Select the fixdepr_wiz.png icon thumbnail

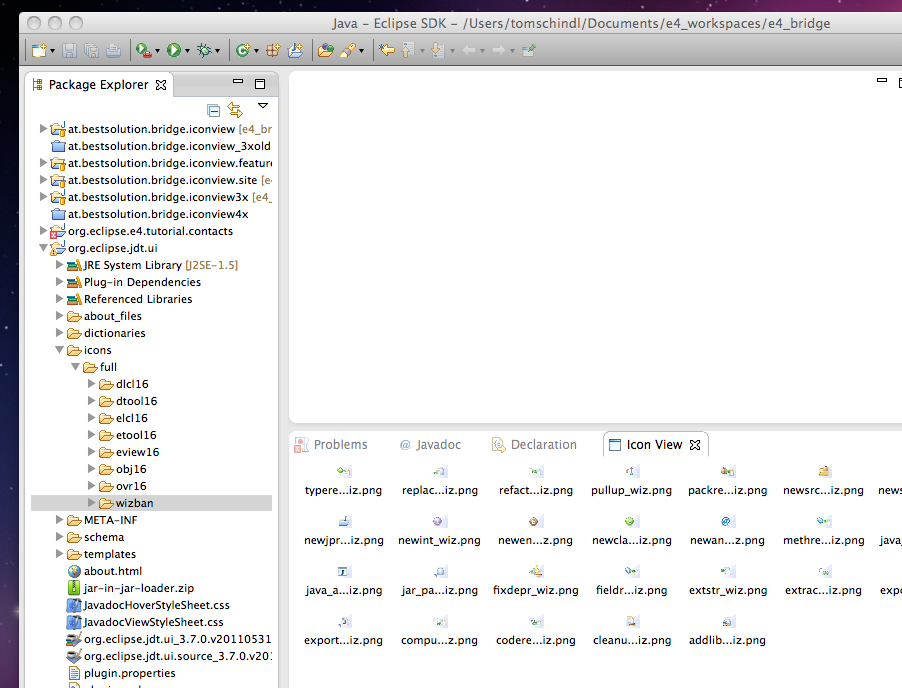click(535, 572)
